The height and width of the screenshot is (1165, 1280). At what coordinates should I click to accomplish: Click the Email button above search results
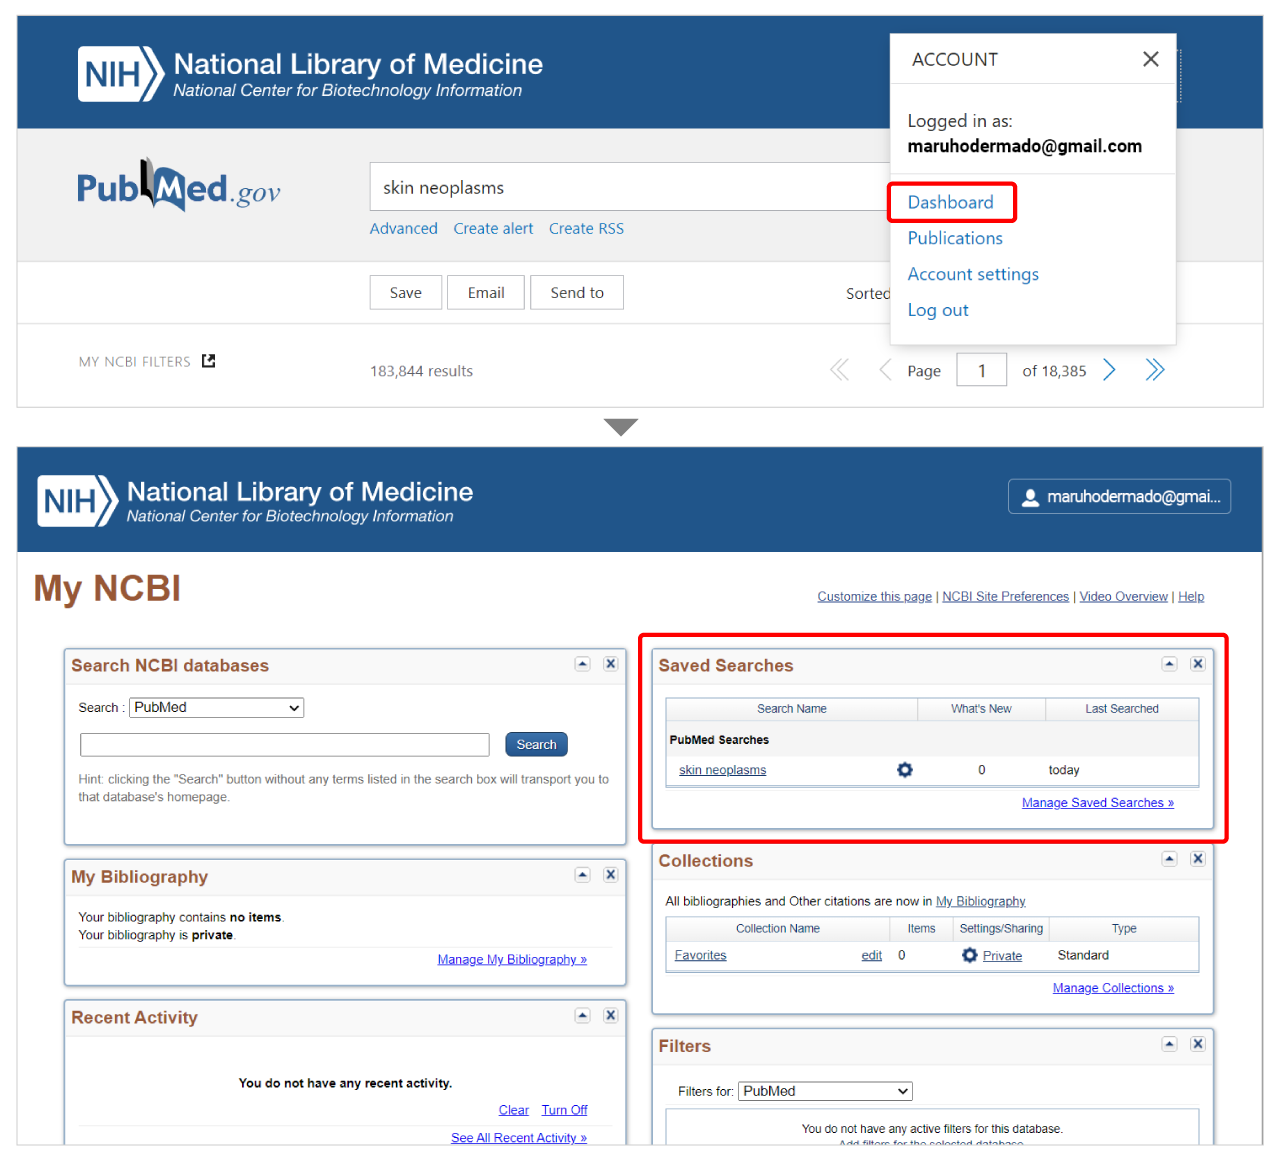click(x=485, y=292)
